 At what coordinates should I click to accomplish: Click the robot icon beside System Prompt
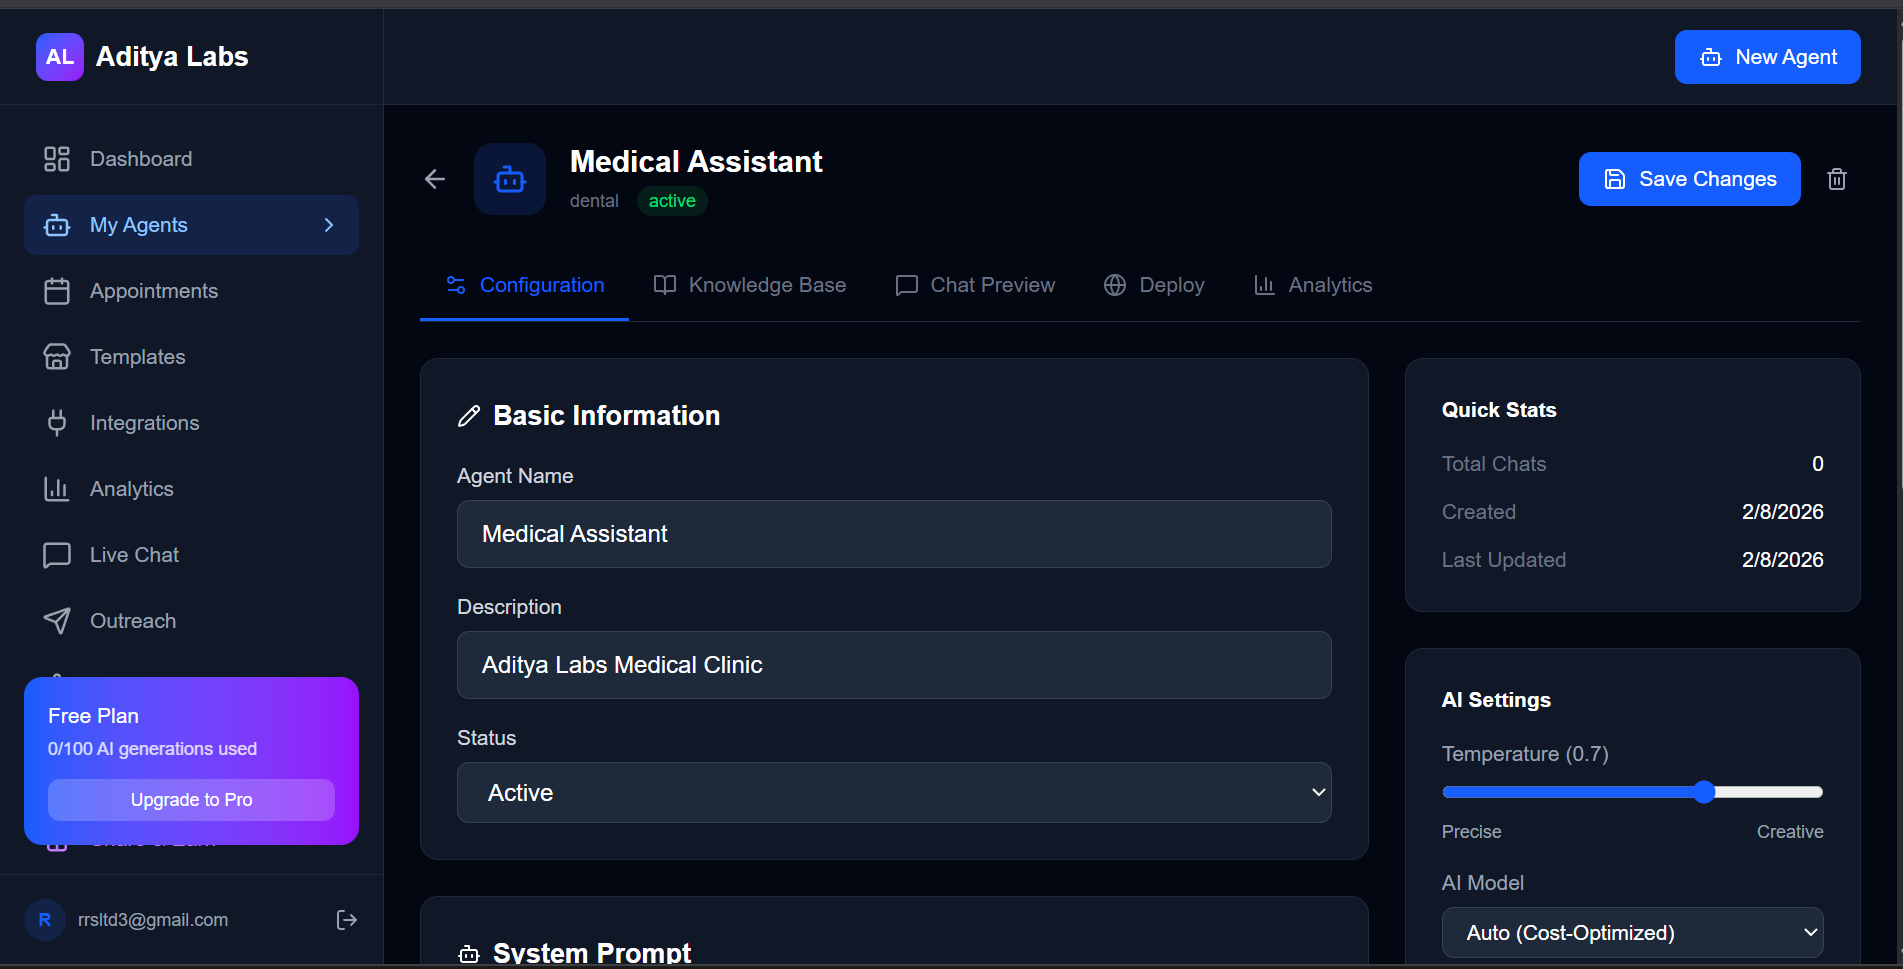469,955
